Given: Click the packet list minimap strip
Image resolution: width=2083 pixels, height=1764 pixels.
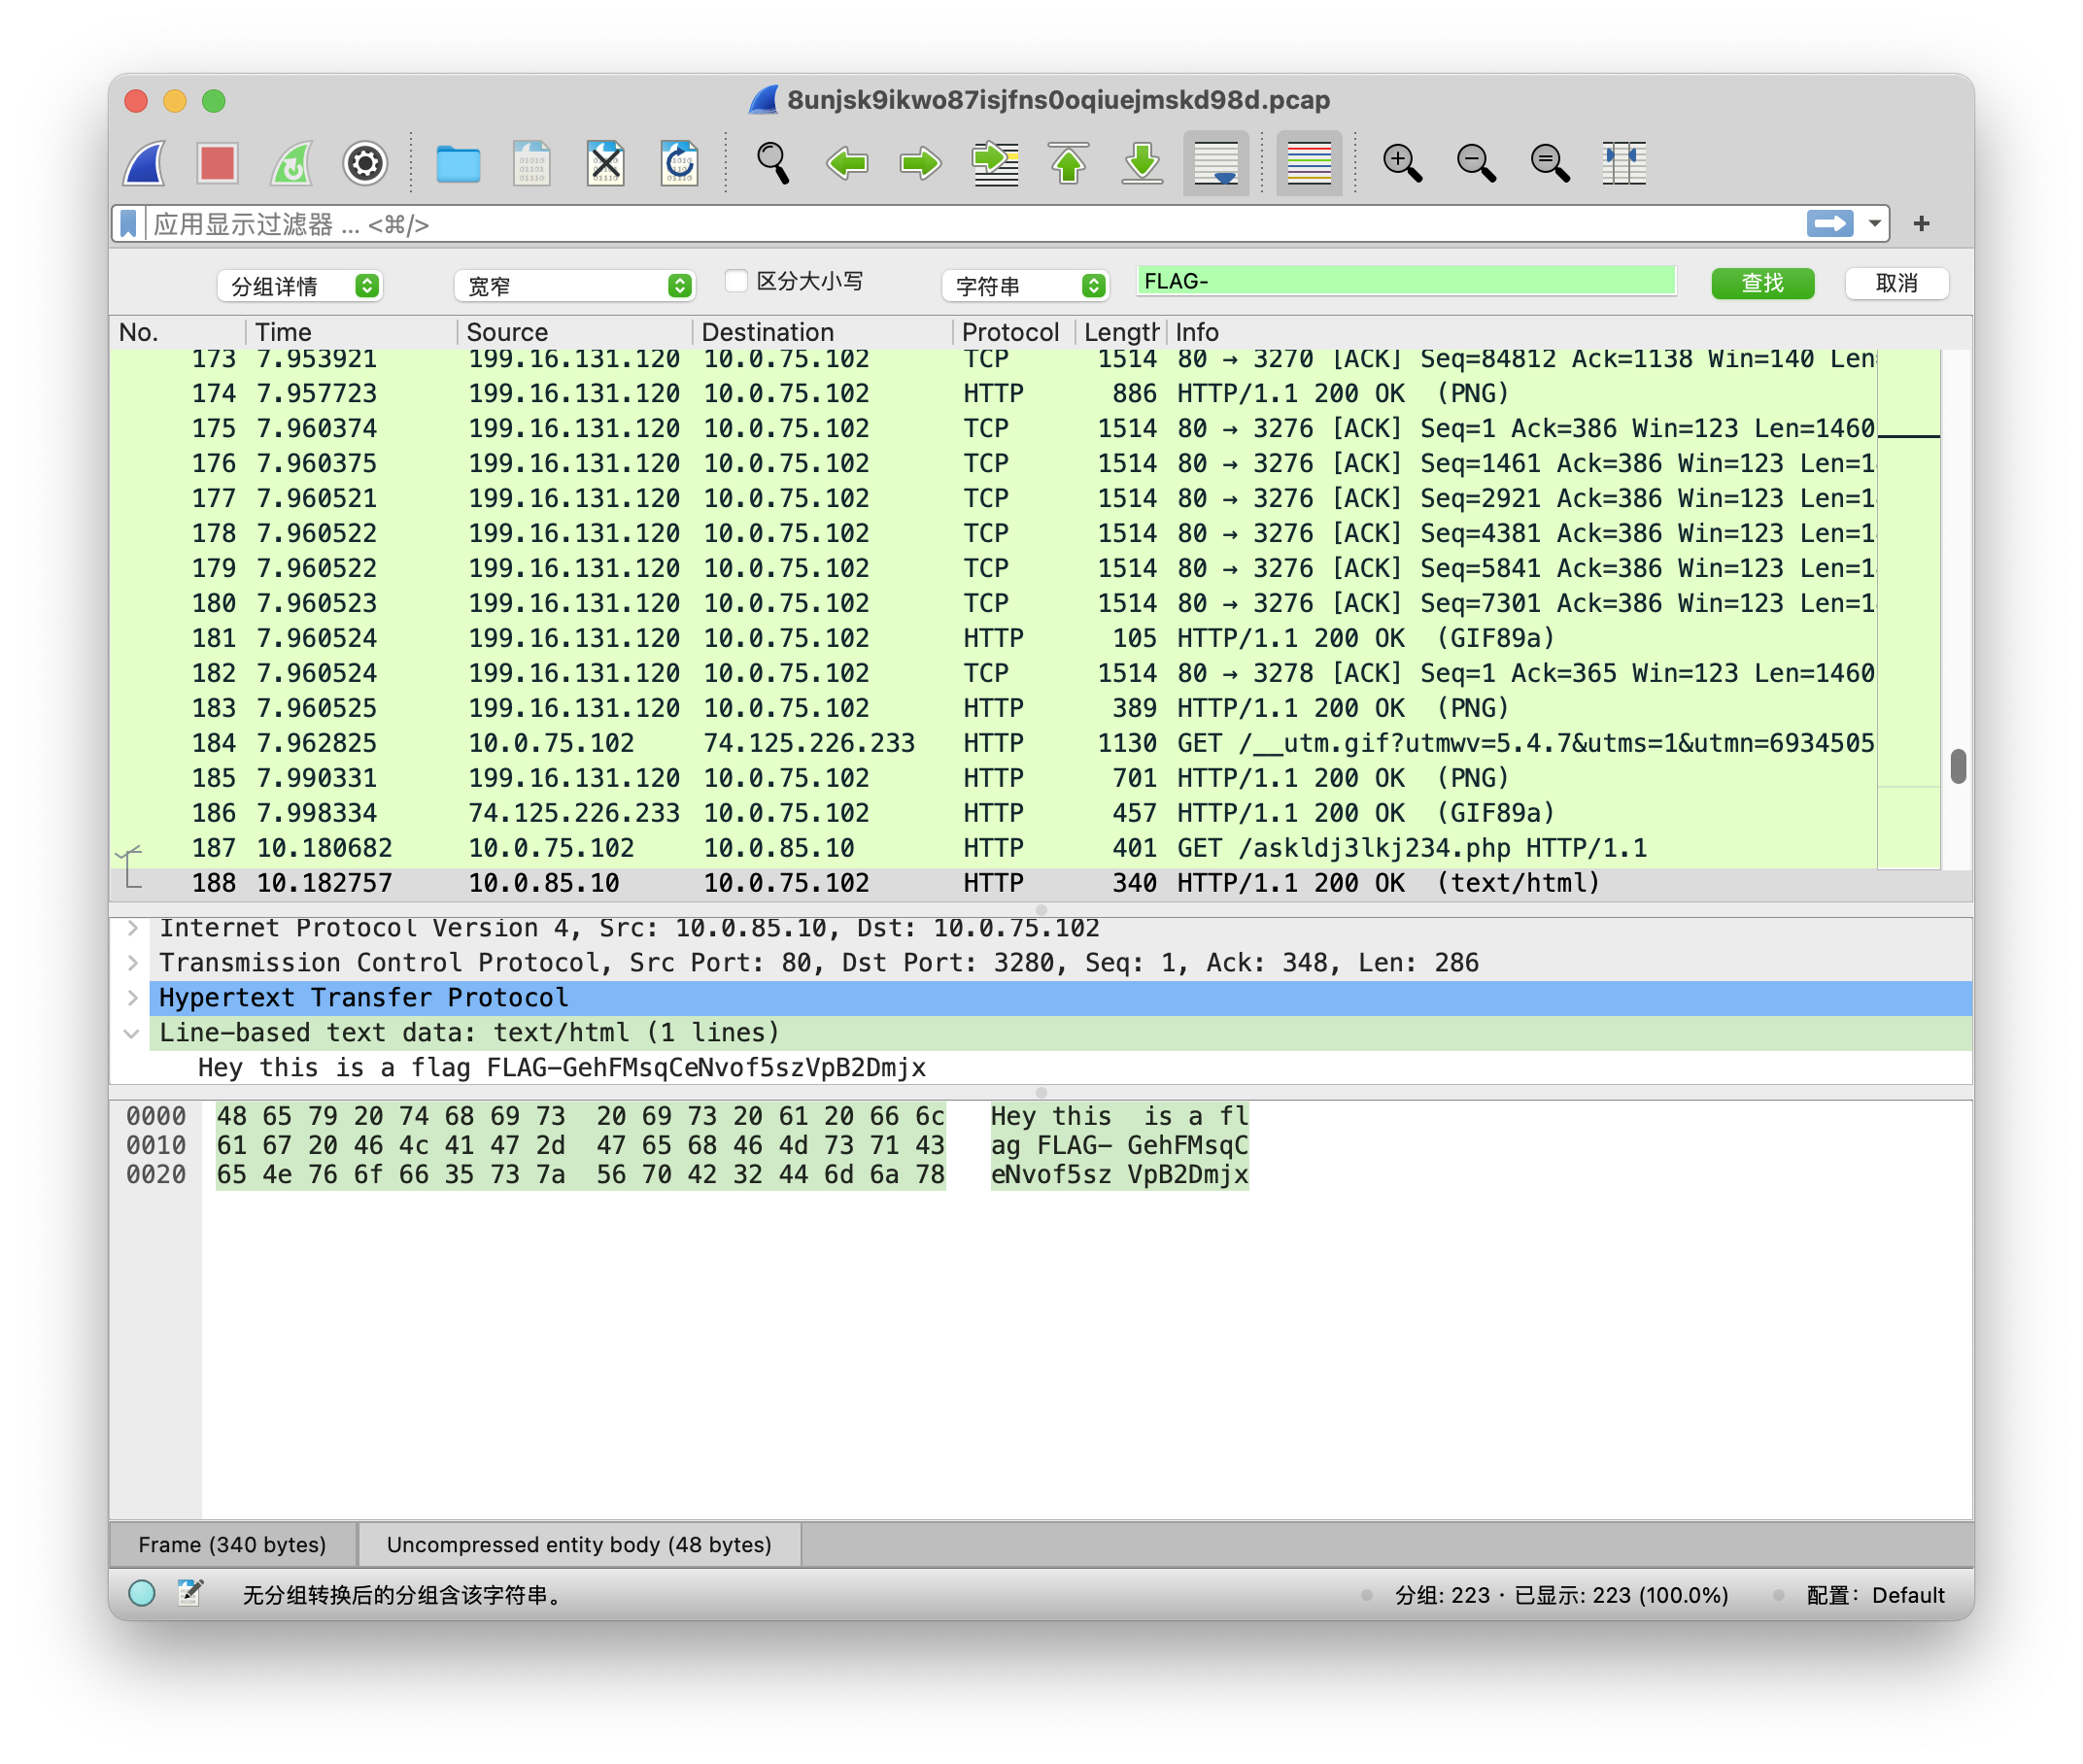Looking at the screenshot, I should point(1909,610).
